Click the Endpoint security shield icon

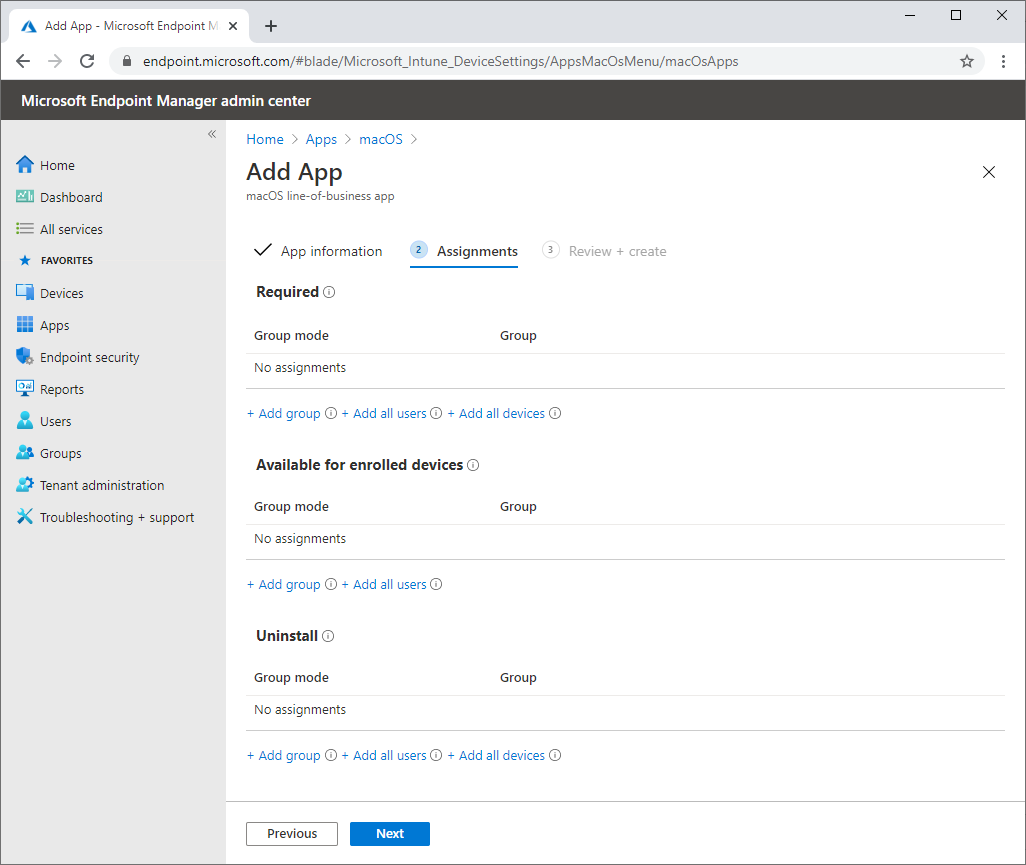[25, 357]
